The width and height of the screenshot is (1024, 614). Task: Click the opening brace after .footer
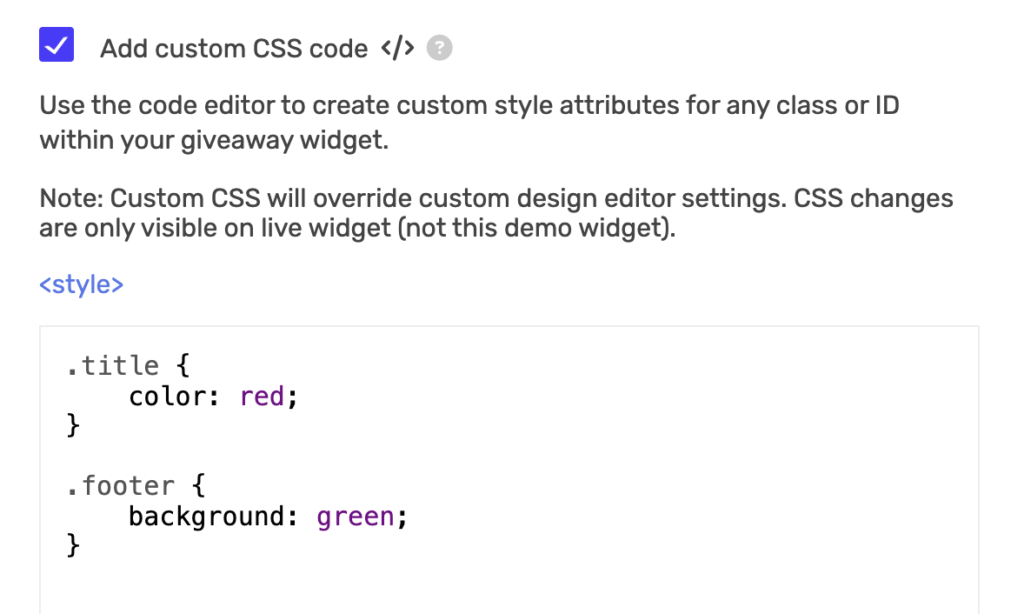pos(197,486)
